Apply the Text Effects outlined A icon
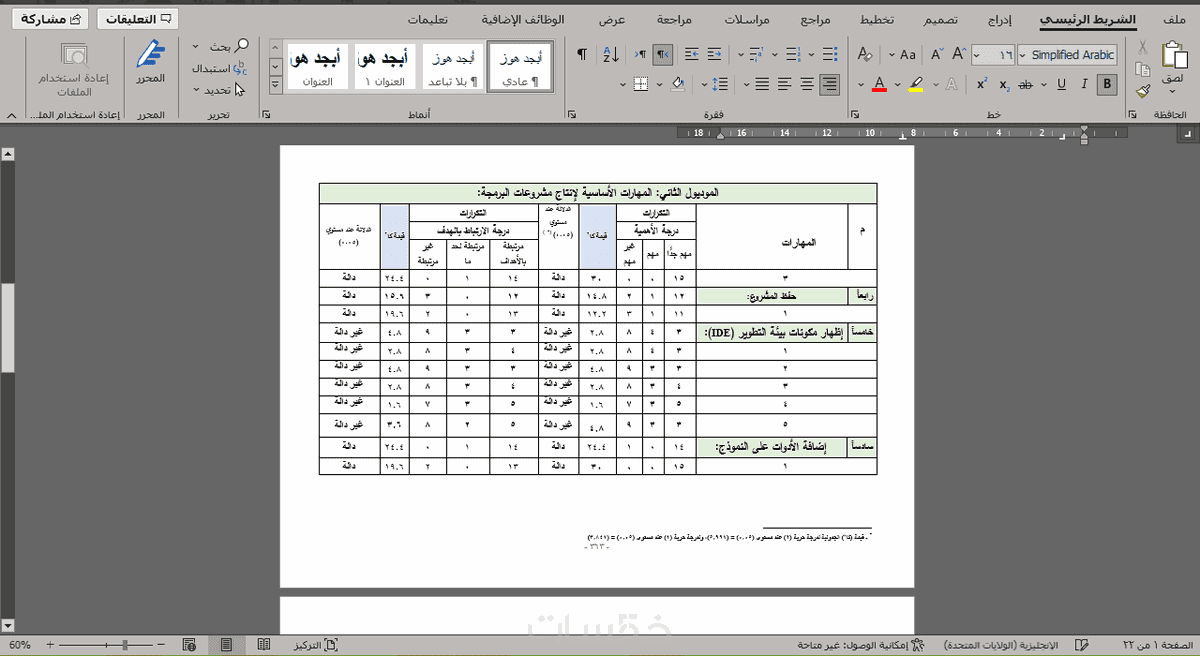The image size is (1200, 656). tap(951, 84)
